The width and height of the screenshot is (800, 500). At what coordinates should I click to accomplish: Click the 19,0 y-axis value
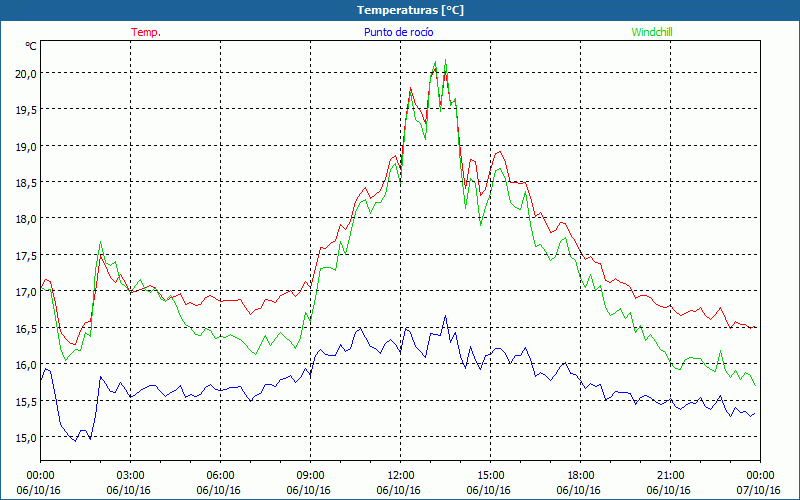coord(27,146)
